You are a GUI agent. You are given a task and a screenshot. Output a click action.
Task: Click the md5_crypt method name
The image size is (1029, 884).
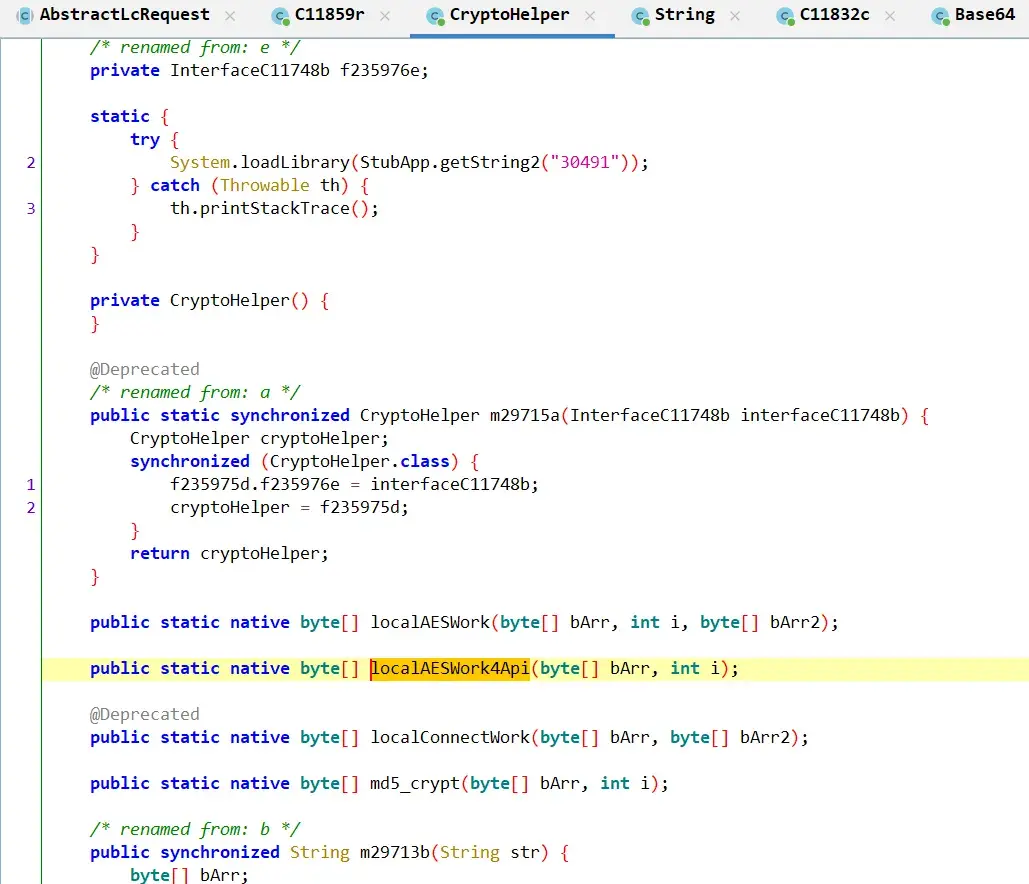click(415, 784)
